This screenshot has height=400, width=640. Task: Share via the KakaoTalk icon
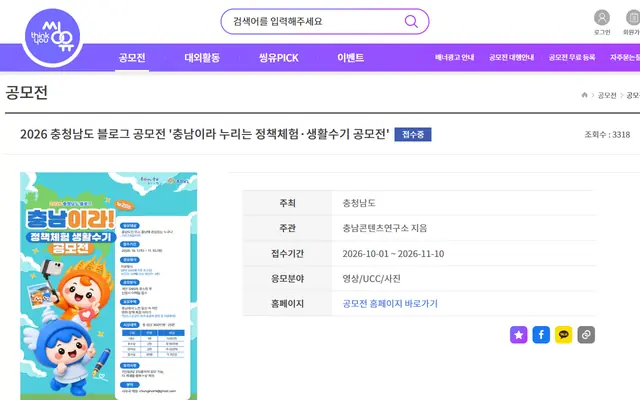[x=563, y=335]
